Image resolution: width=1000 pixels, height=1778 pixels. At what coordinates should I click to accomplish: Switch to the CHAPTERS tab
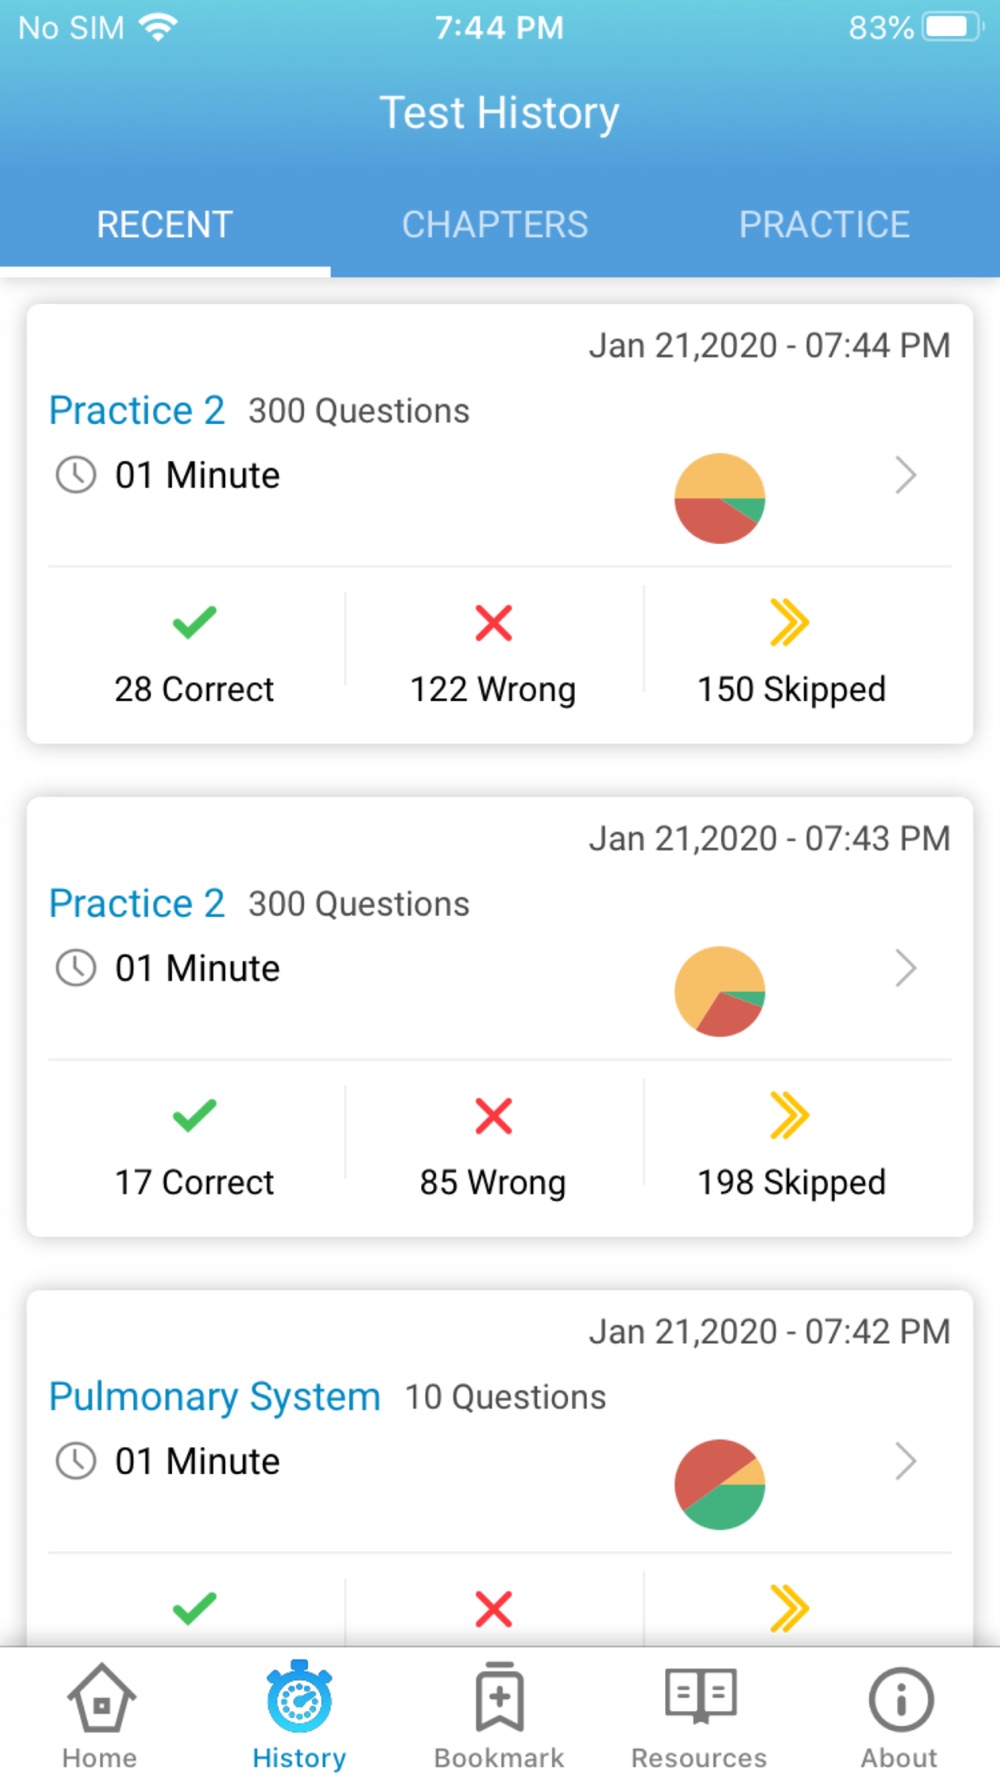coord(495,225)
